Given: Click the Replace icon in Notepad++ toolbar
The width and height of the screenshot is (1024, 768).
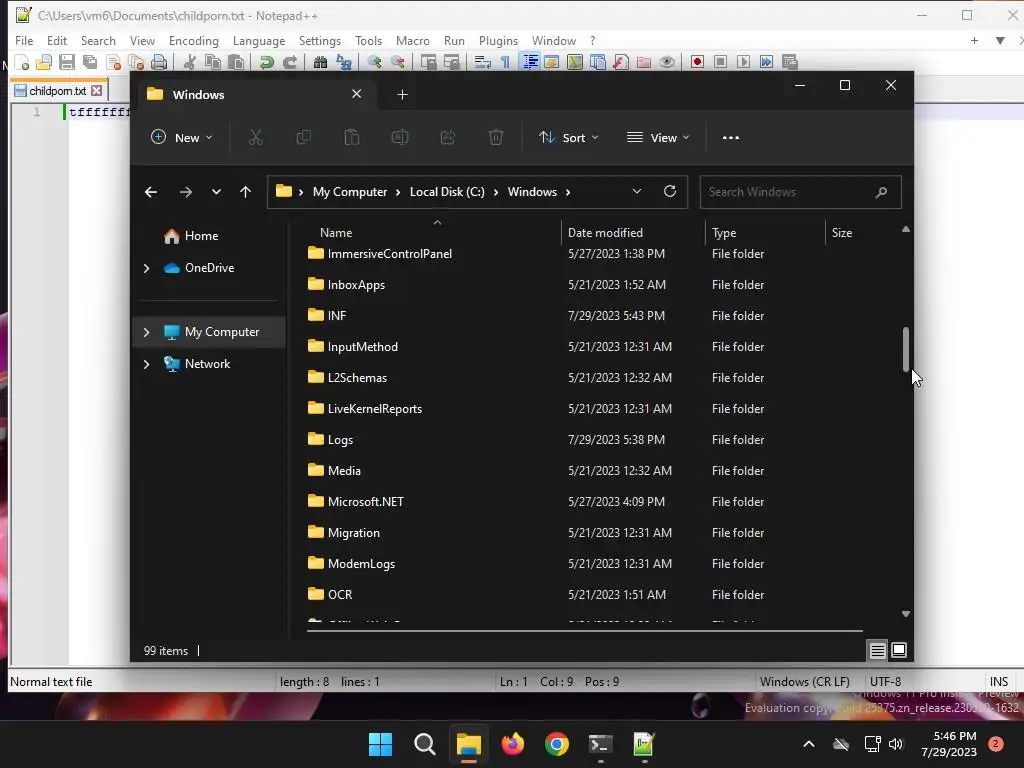Looking at the screenshot, I should point(344,62).
